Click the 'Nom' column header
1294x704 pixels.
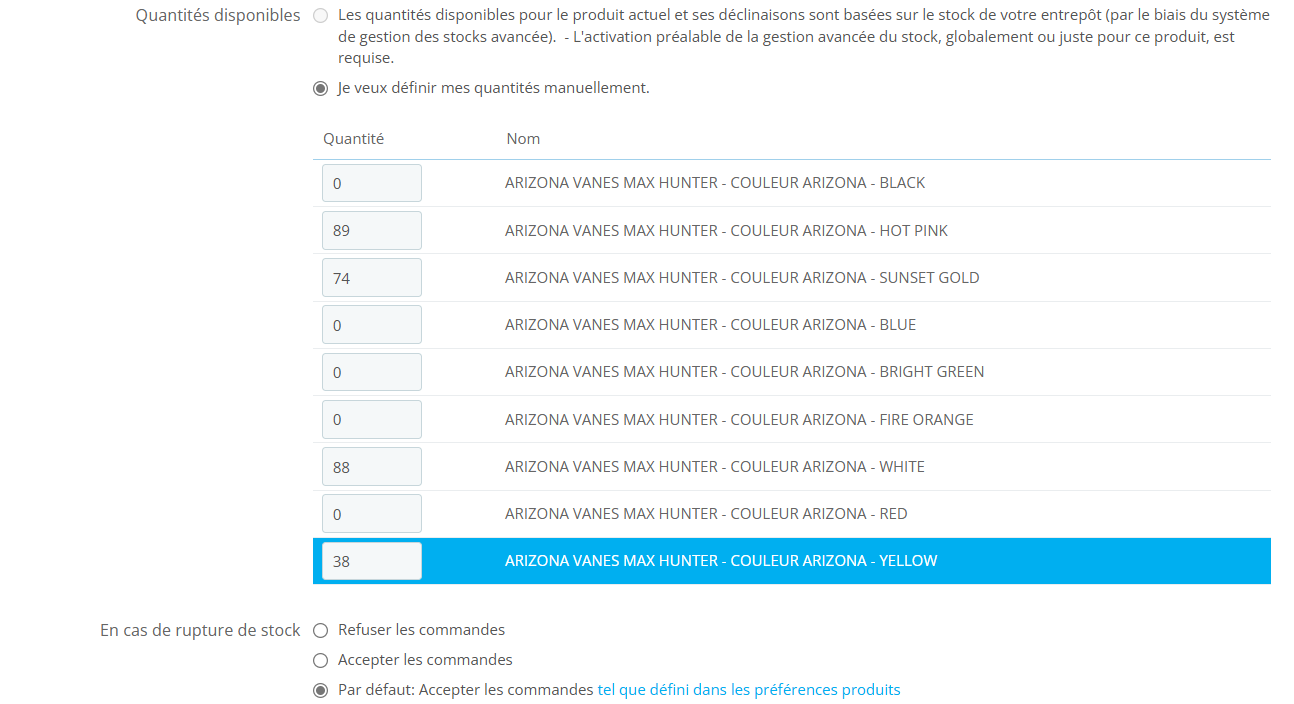tap(523, 139)
